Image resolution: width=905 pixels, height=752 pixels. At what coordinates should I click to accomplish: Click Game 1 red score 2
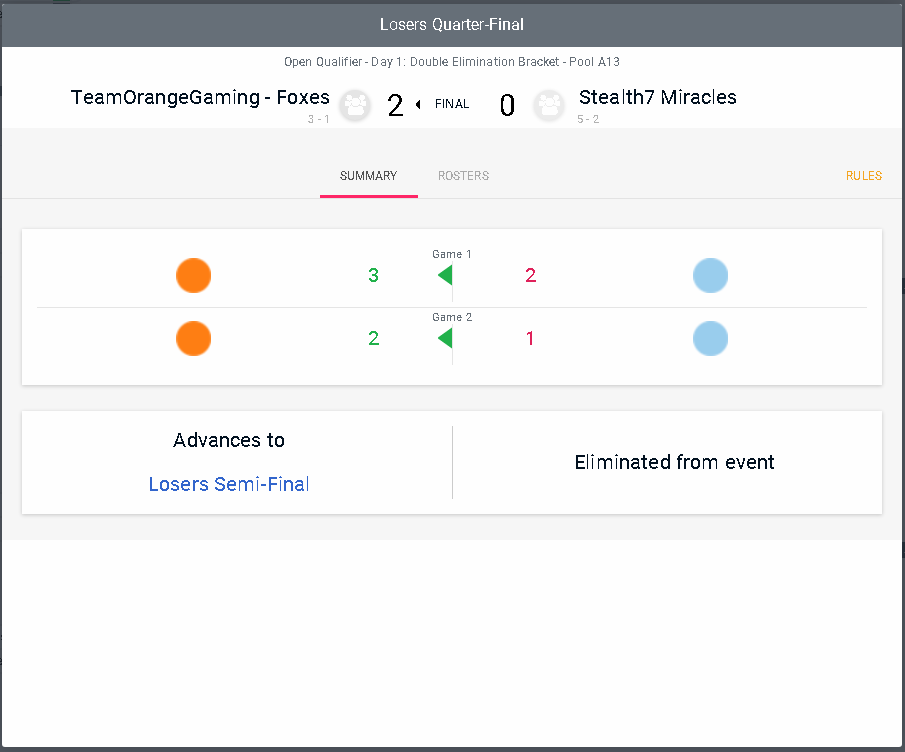click(x=530, y=275)
